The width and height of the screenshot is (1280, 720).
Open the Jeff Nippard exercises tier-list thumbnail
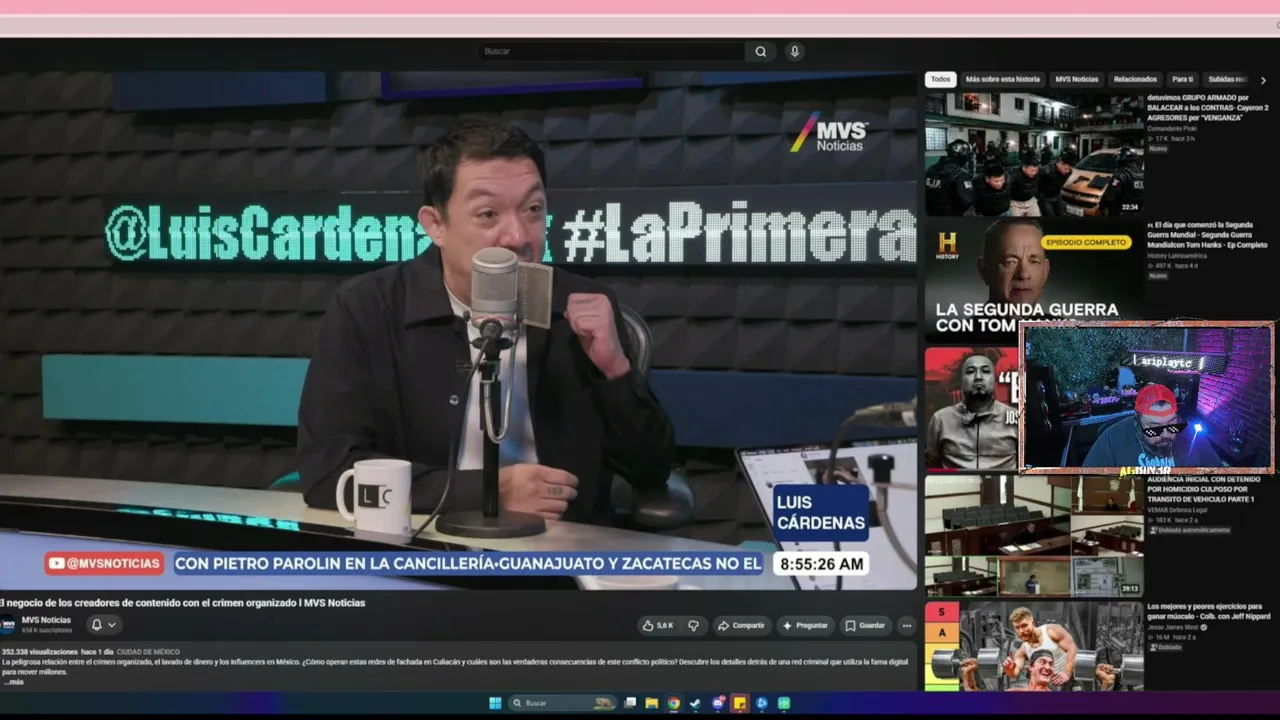pyautogui.click(x=1034, y=645)
